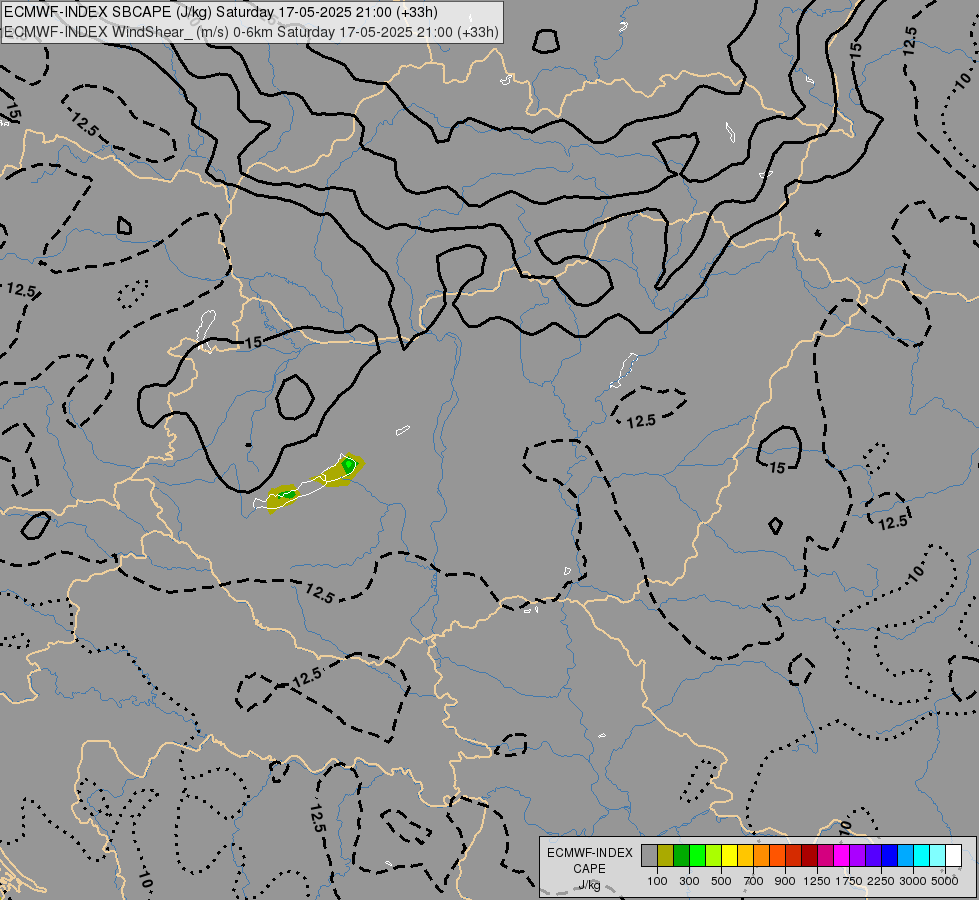Click the legend value 100
Image resolution: width=979 pixels, height=900 pixels.
coord(657,881)
